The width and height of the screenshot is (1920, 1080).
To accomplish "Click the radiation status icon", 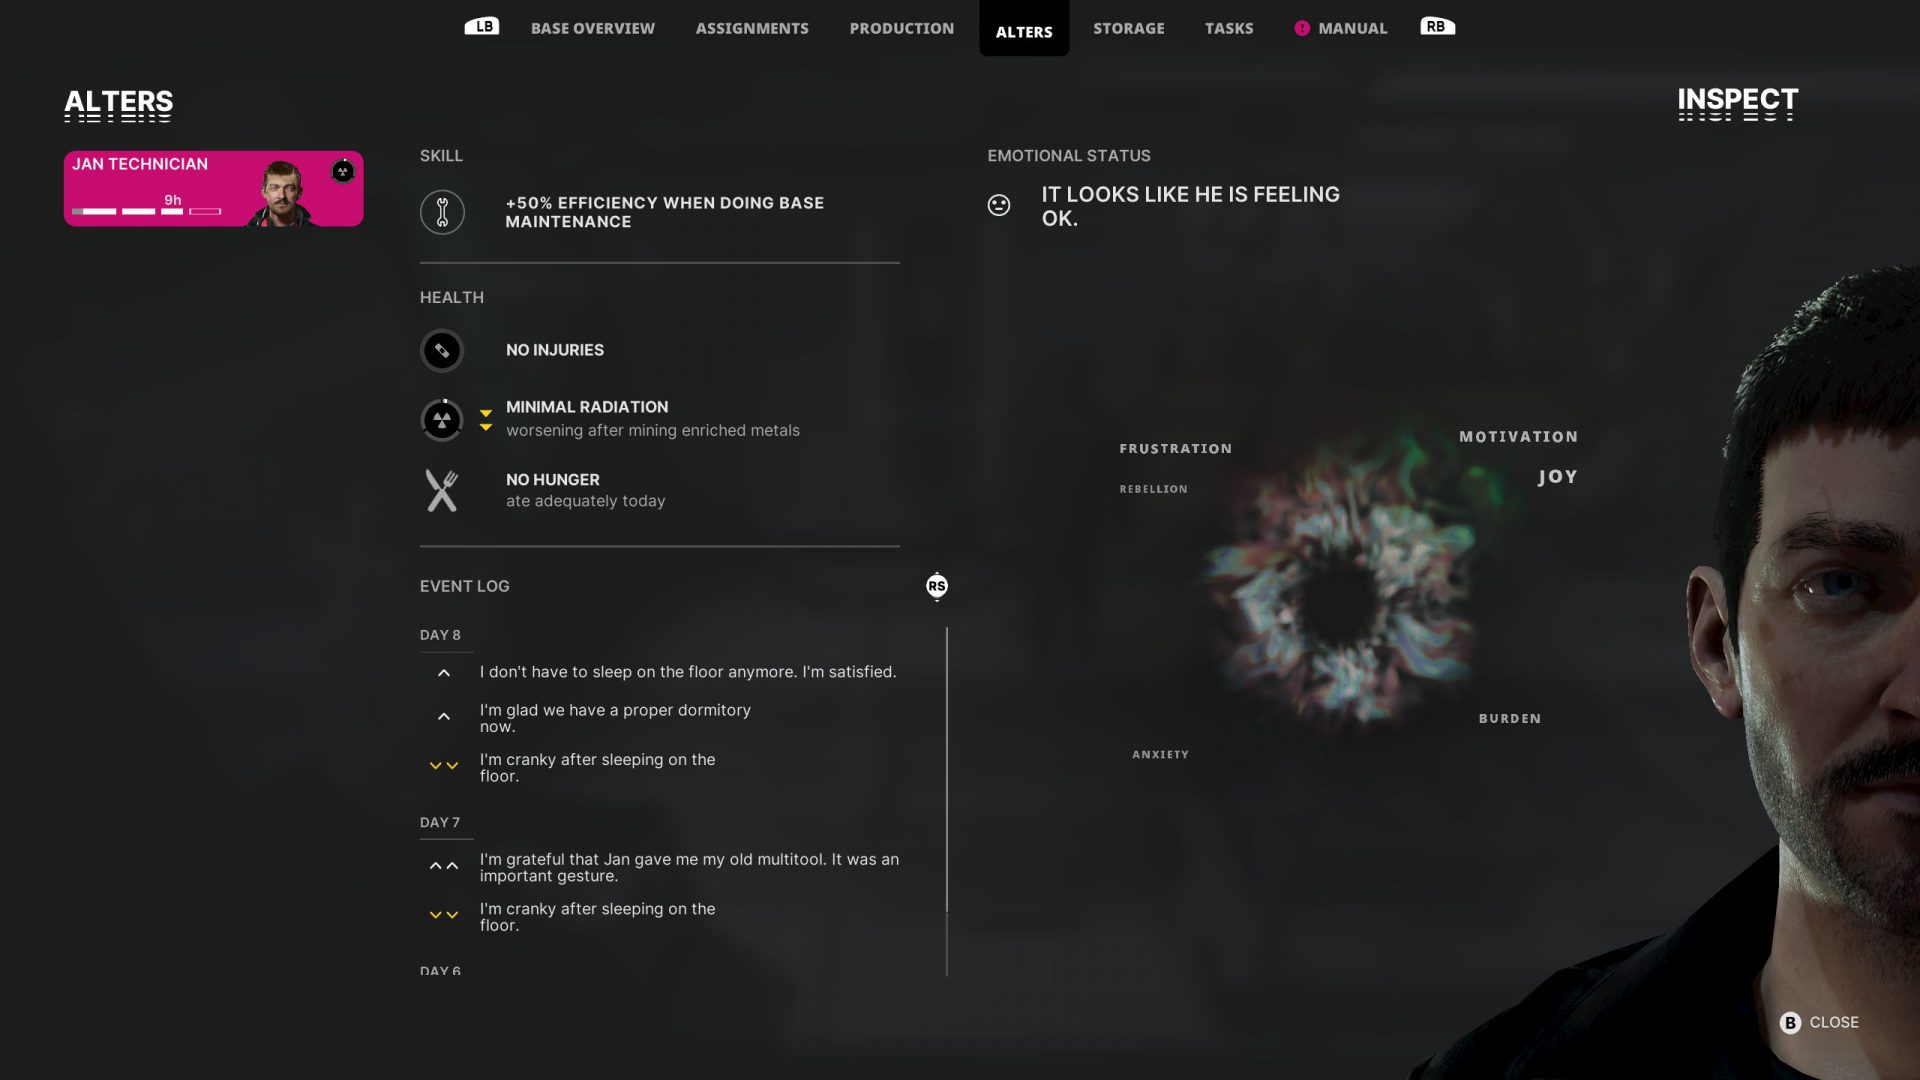I will coord(442,420).
